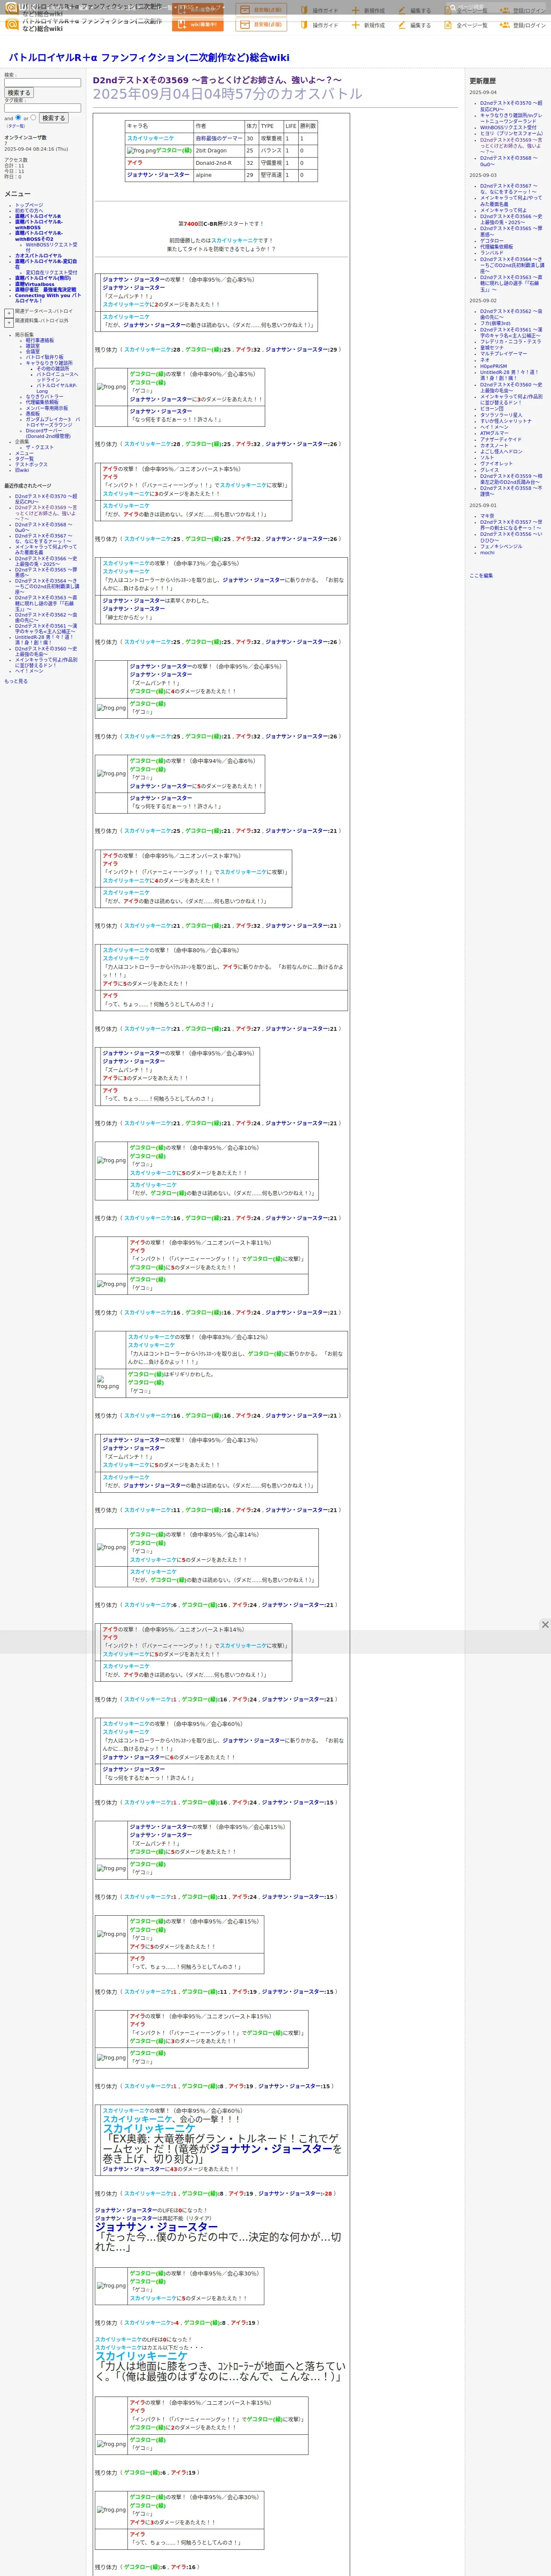Screen dimensions: 551x2576
Task: Open 雑談室 board link
Action: tap(33, 346)
